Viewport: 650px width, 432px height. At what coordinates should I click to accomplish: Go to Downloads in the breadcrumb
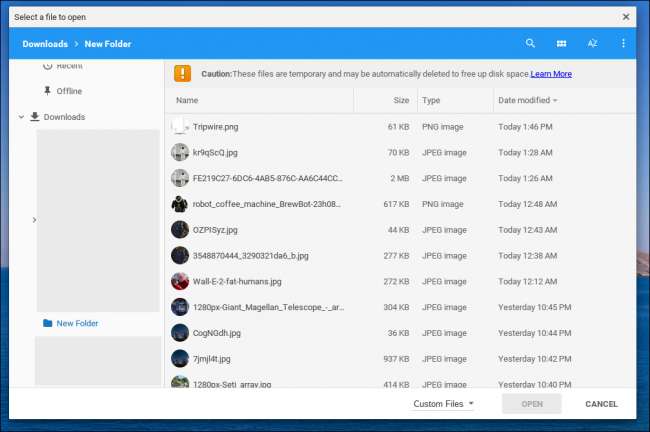pyautogui.click(x=45, y=44)
